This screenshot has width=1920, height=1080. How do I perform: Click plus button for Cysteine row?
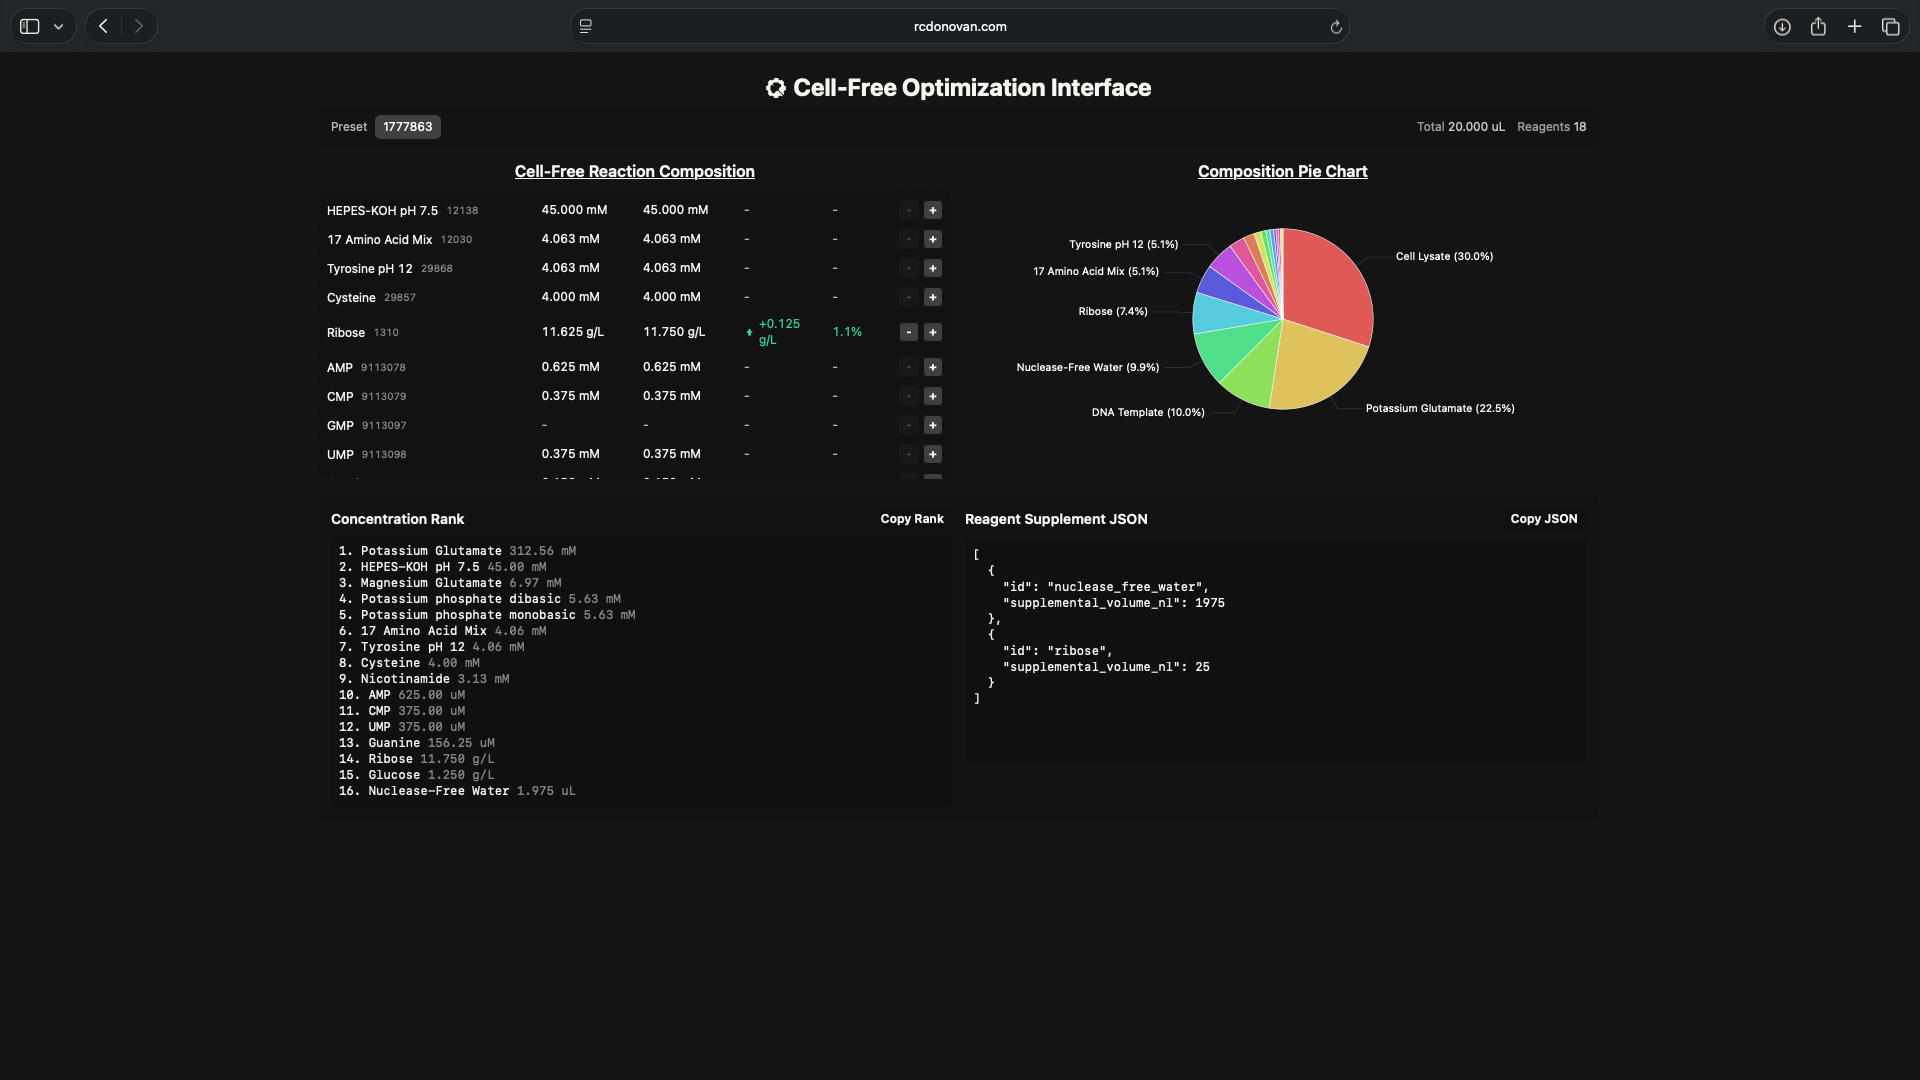932,297
